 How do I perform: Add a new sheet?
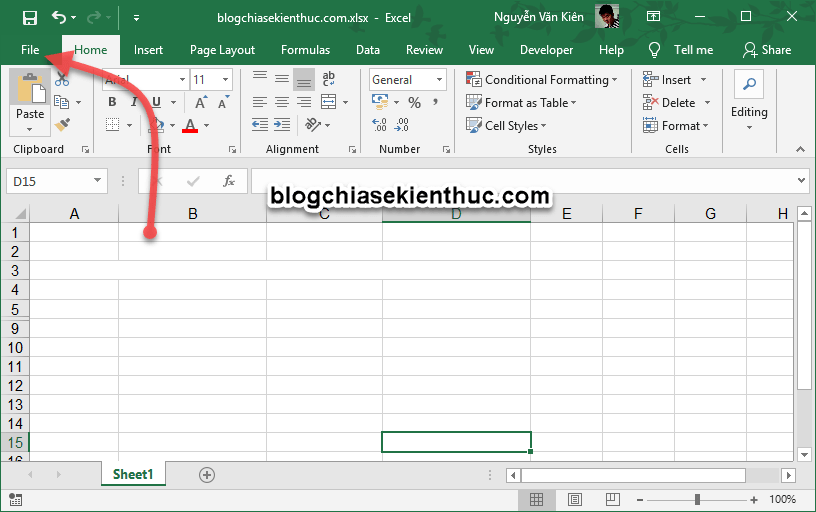coord(207,475)
